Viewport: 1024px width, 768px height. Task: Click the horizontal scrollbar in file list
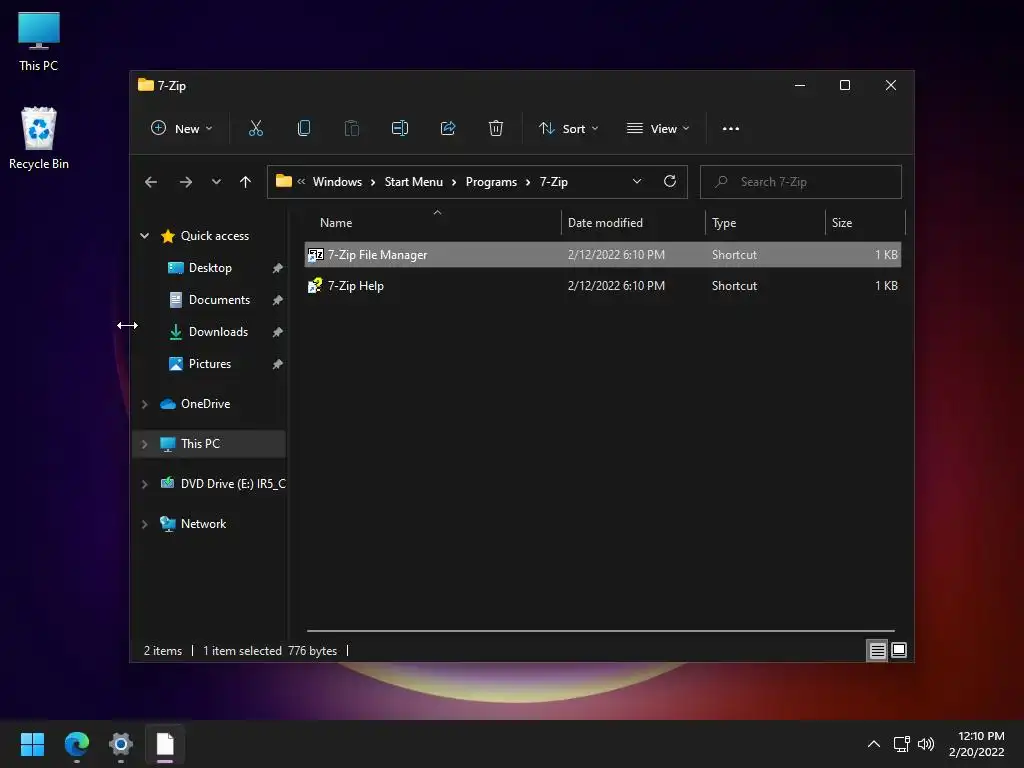tap(600, 631)
